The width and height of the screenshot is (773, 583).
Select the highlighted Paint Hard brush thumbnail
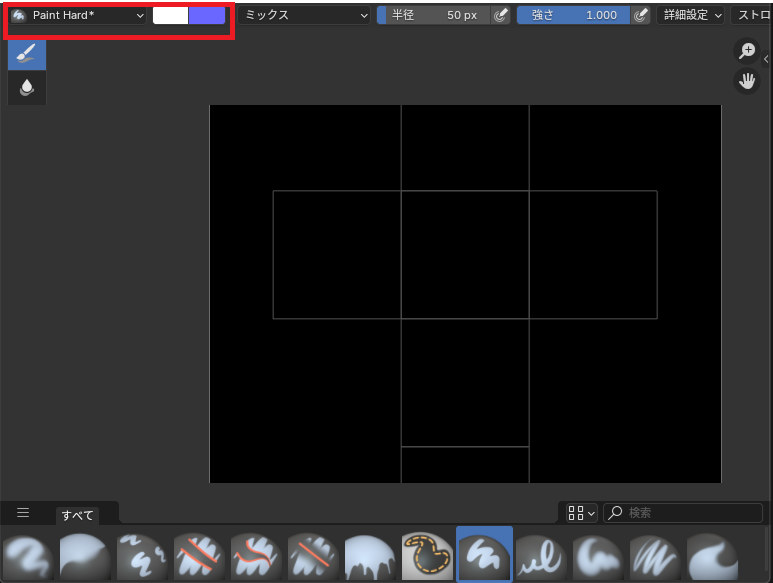485,554
